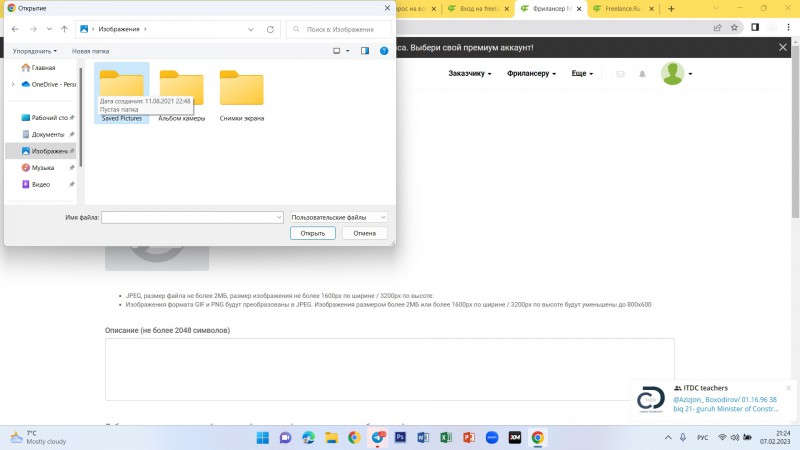Bookmark this page with star icon
Viewport: 800px width, 450px height.
734,28
